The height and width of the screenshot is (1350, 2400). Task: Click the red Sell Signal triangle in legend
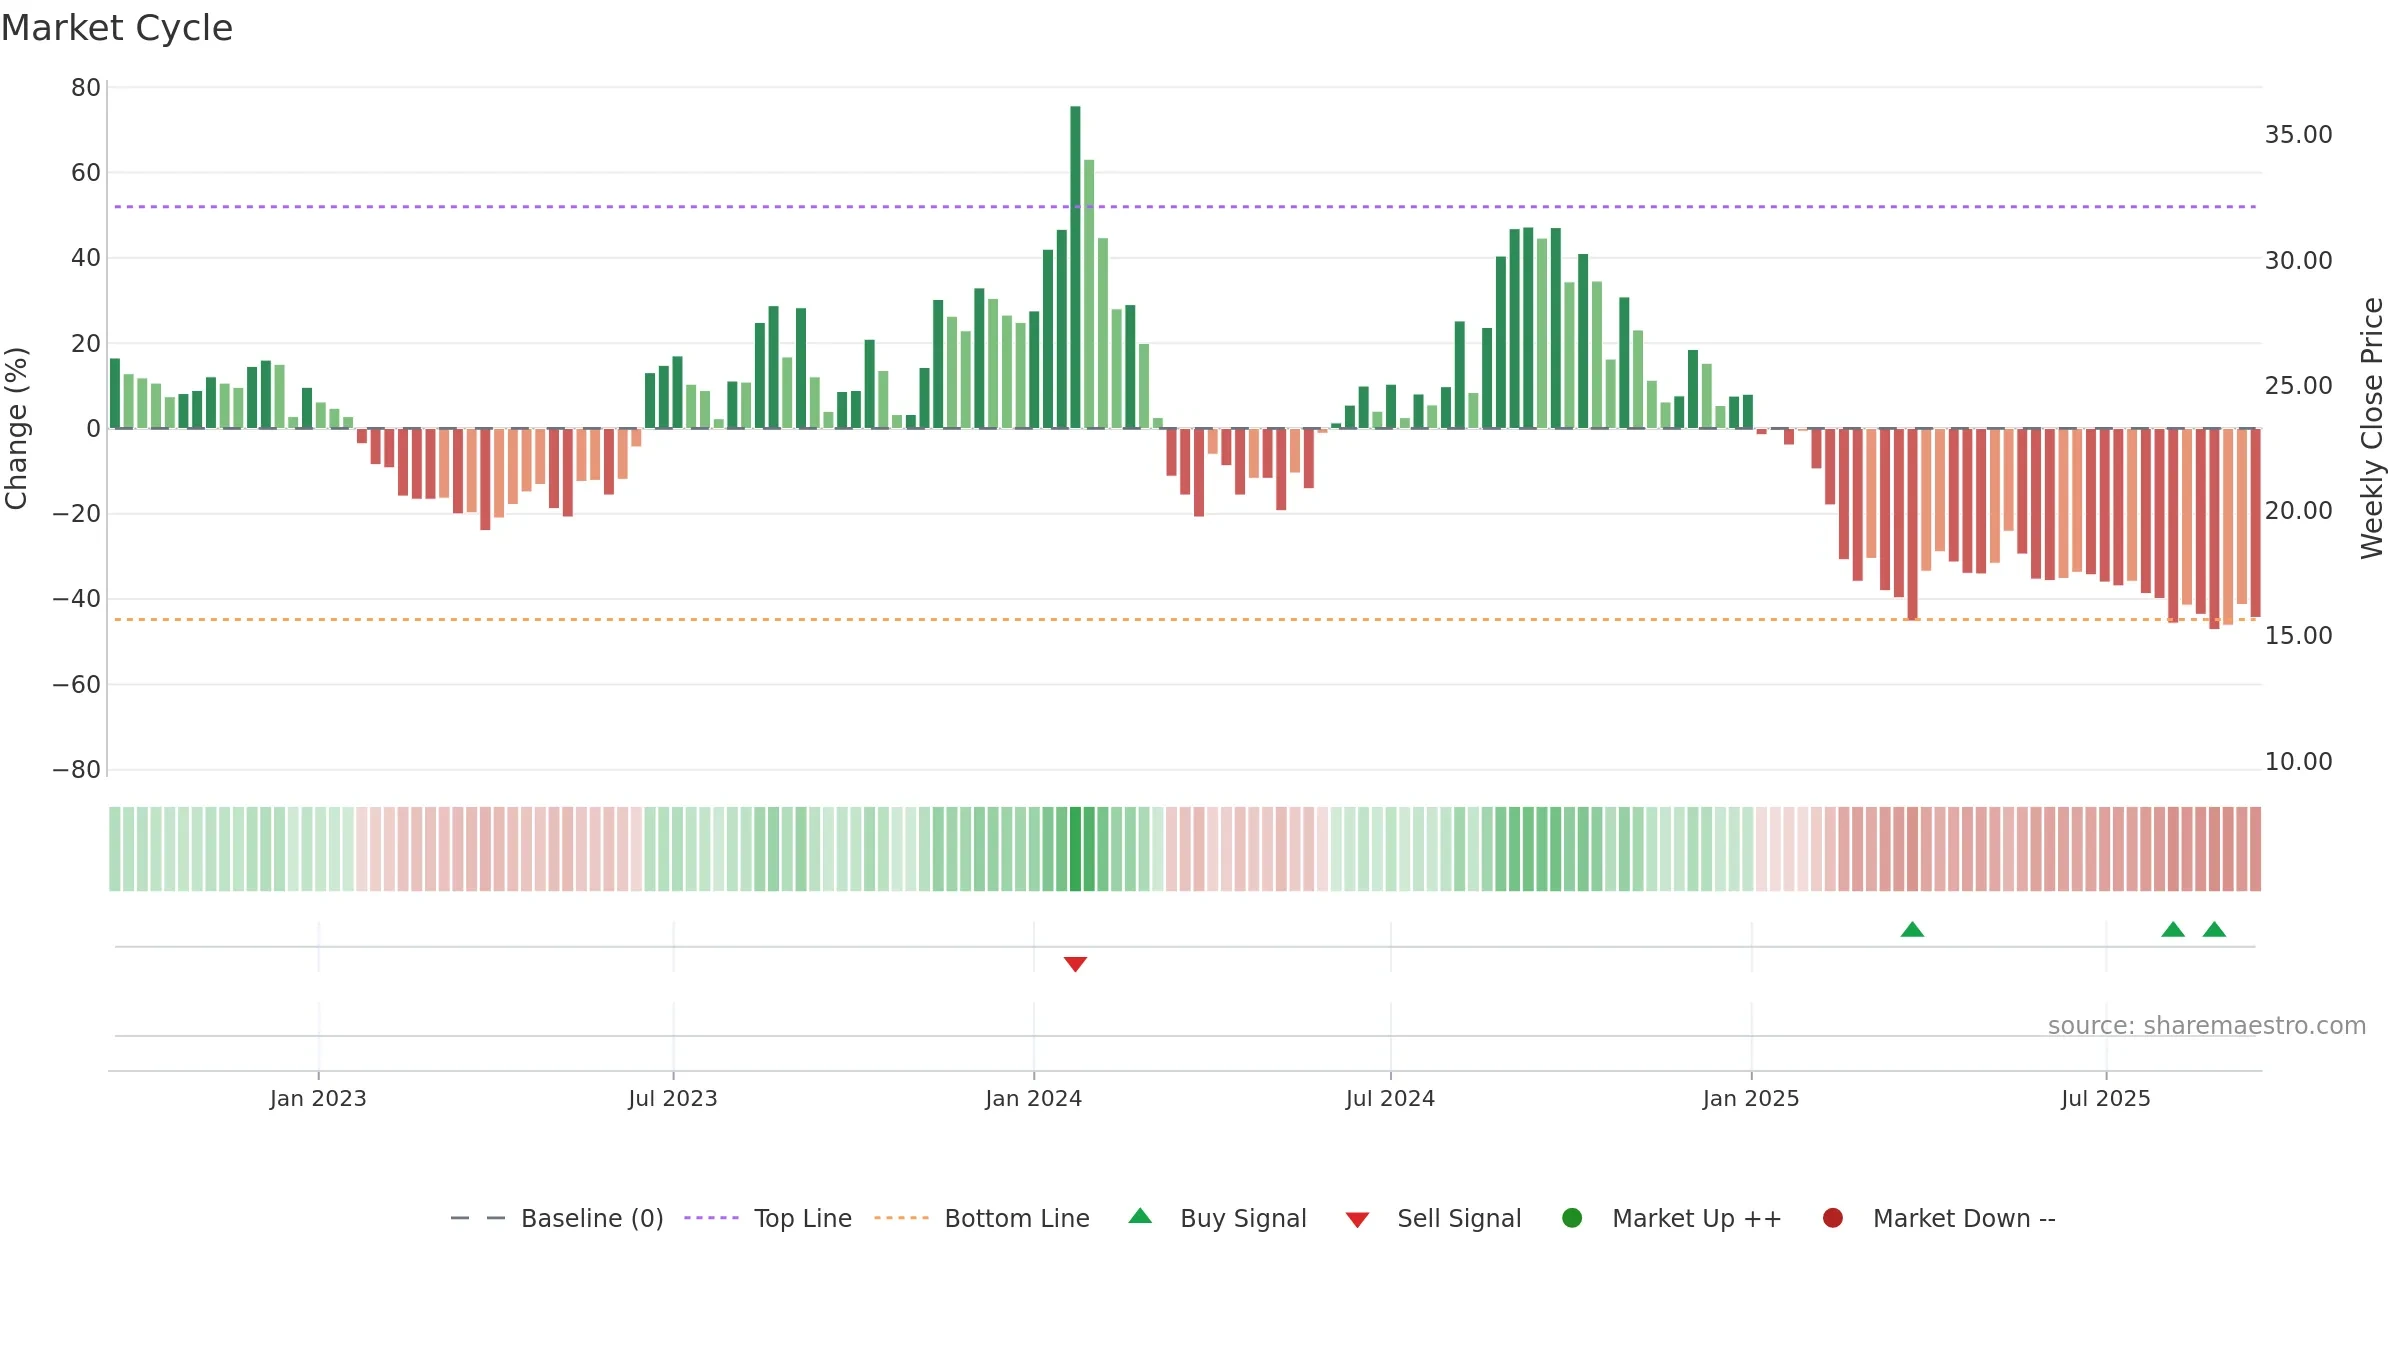(x=1357, y=1220)
